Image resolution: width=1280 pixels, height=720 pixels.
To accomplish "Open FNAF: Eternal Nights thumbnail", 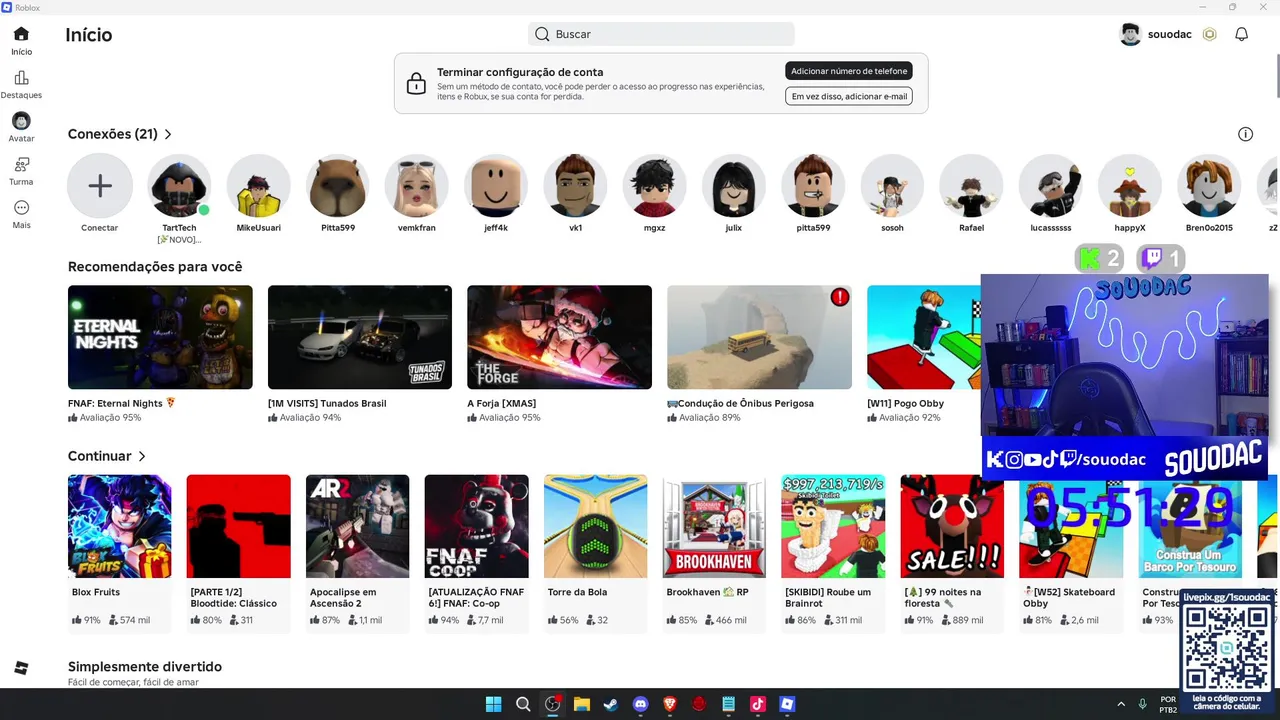I will (x=160, y=337).
